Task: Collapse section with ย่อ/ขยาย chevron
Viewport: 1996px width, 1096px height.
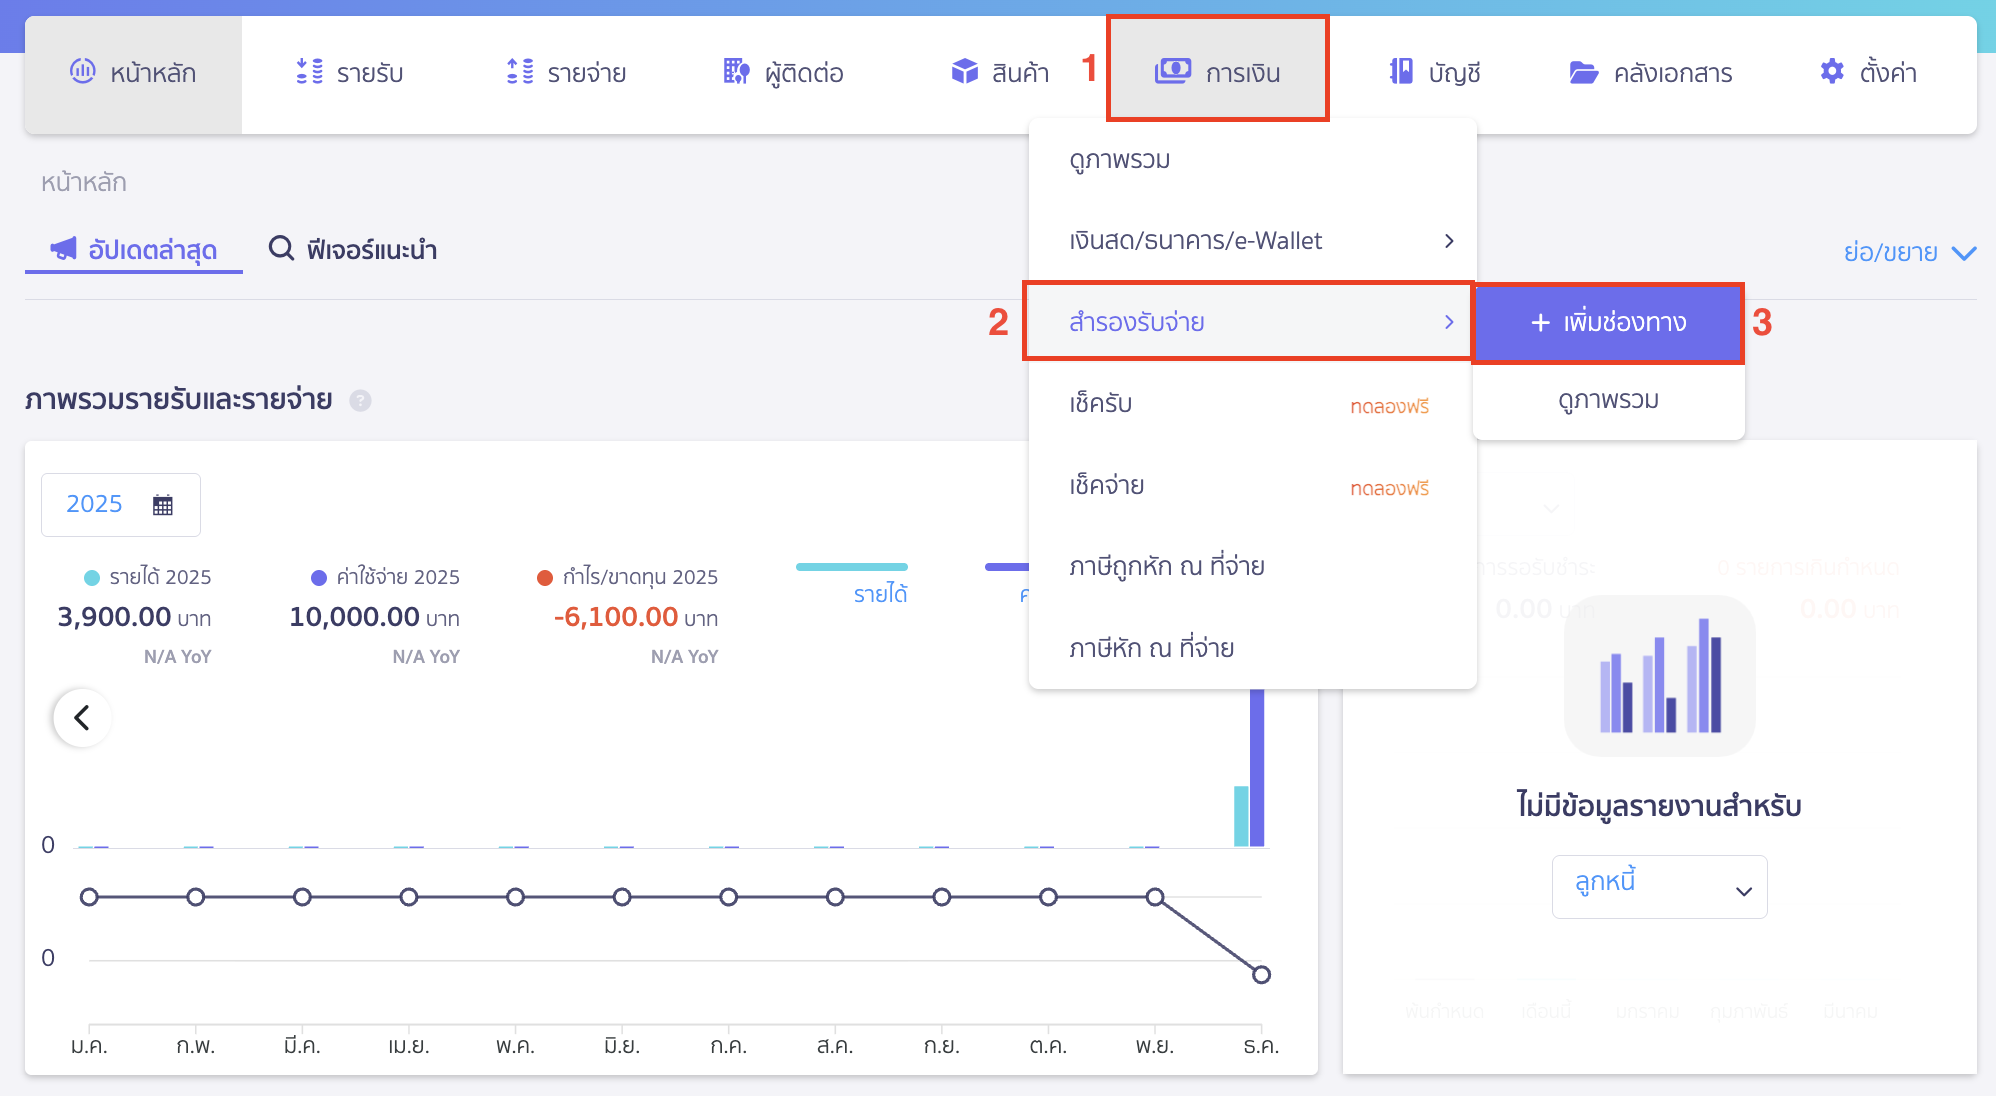Action: pyautogui.click(x=1963, y=253)
